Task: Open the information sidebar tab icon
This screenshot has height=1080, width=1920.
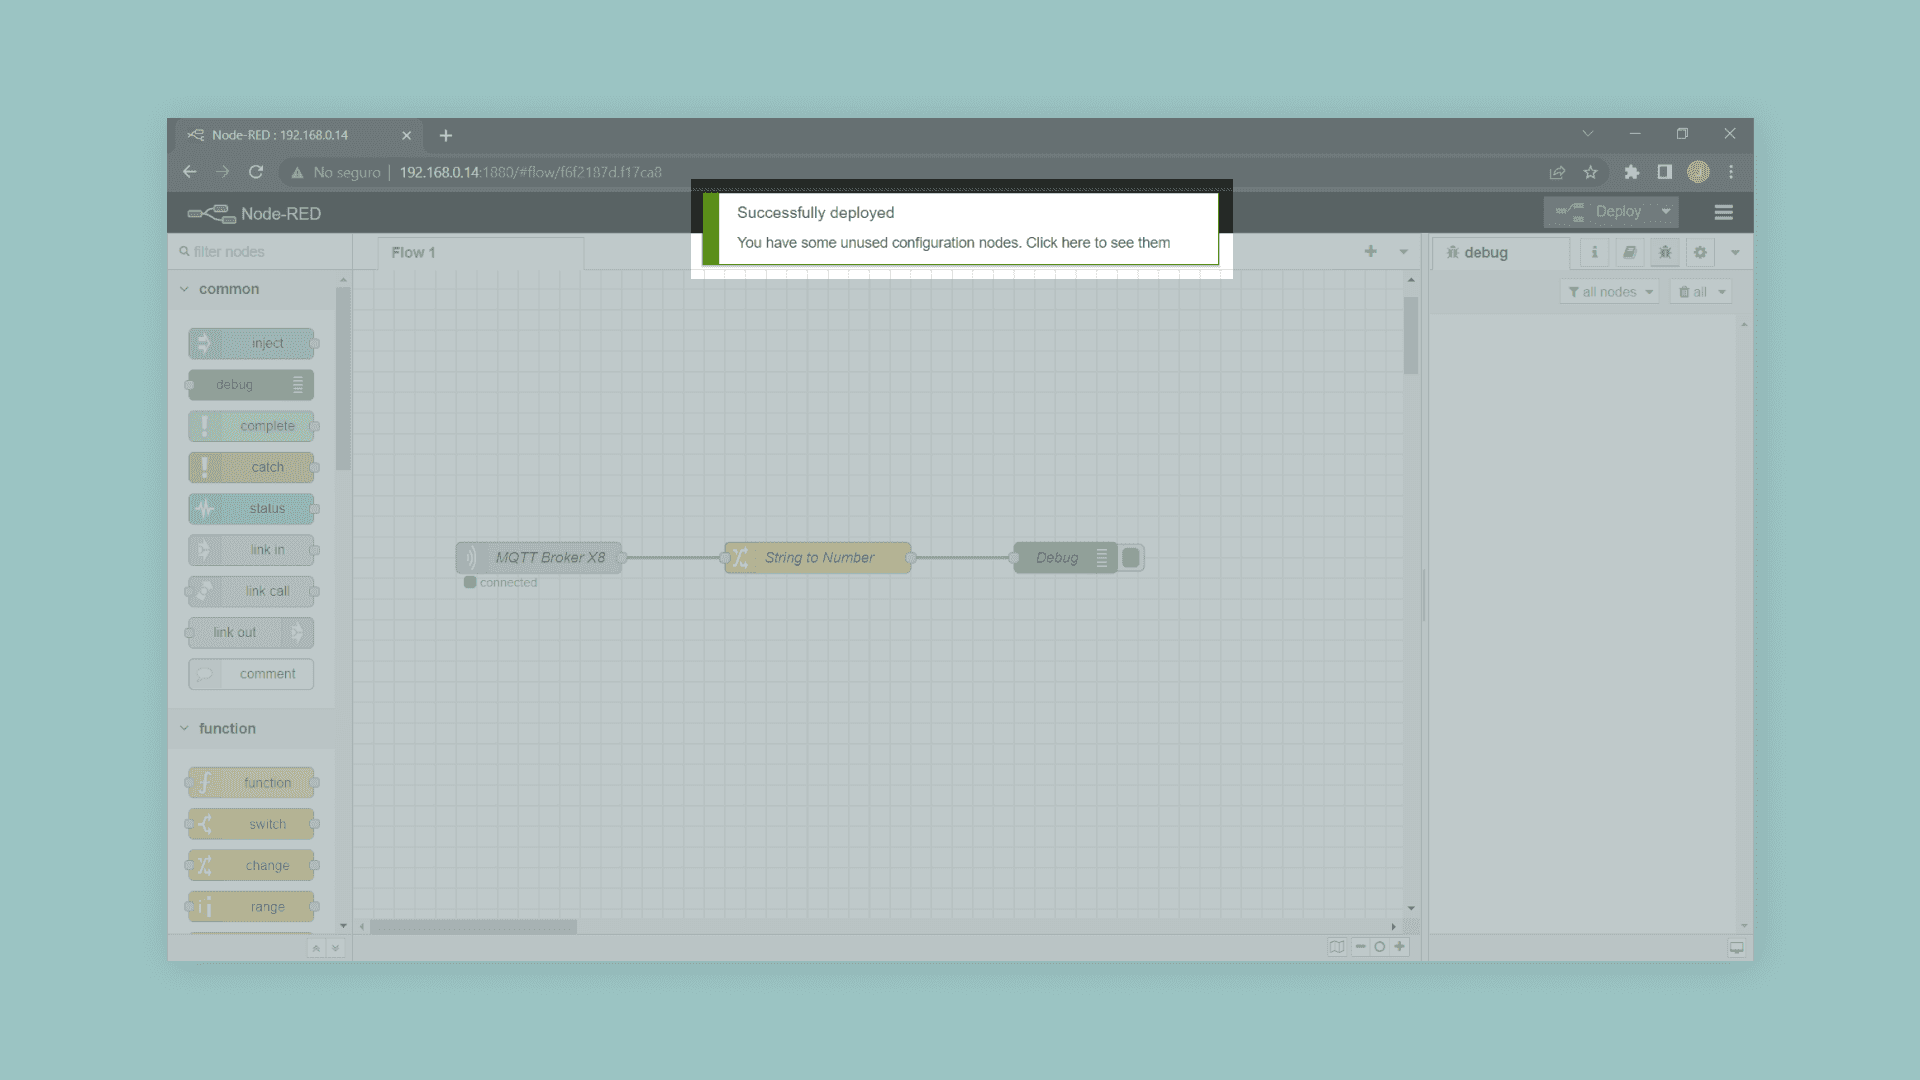Action: click(x=1594, y=252)
